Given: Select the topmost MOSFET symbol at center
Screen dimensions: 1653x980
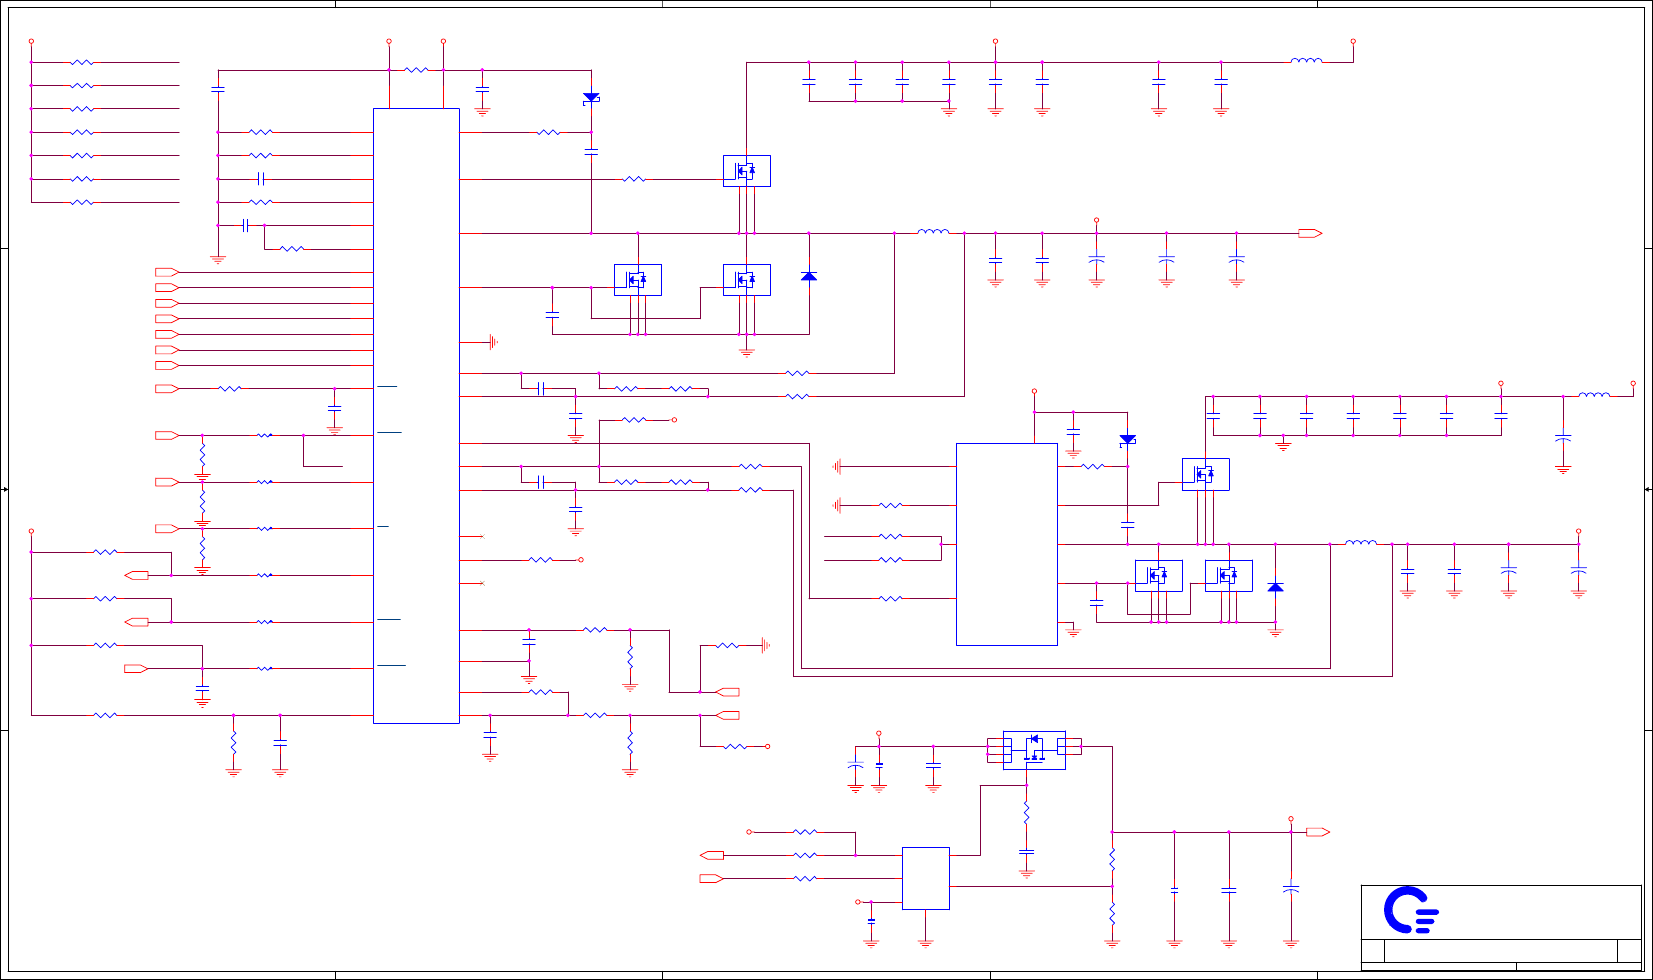Looking at the screenshot, I should pyautogui.click(x=747, y=171).
